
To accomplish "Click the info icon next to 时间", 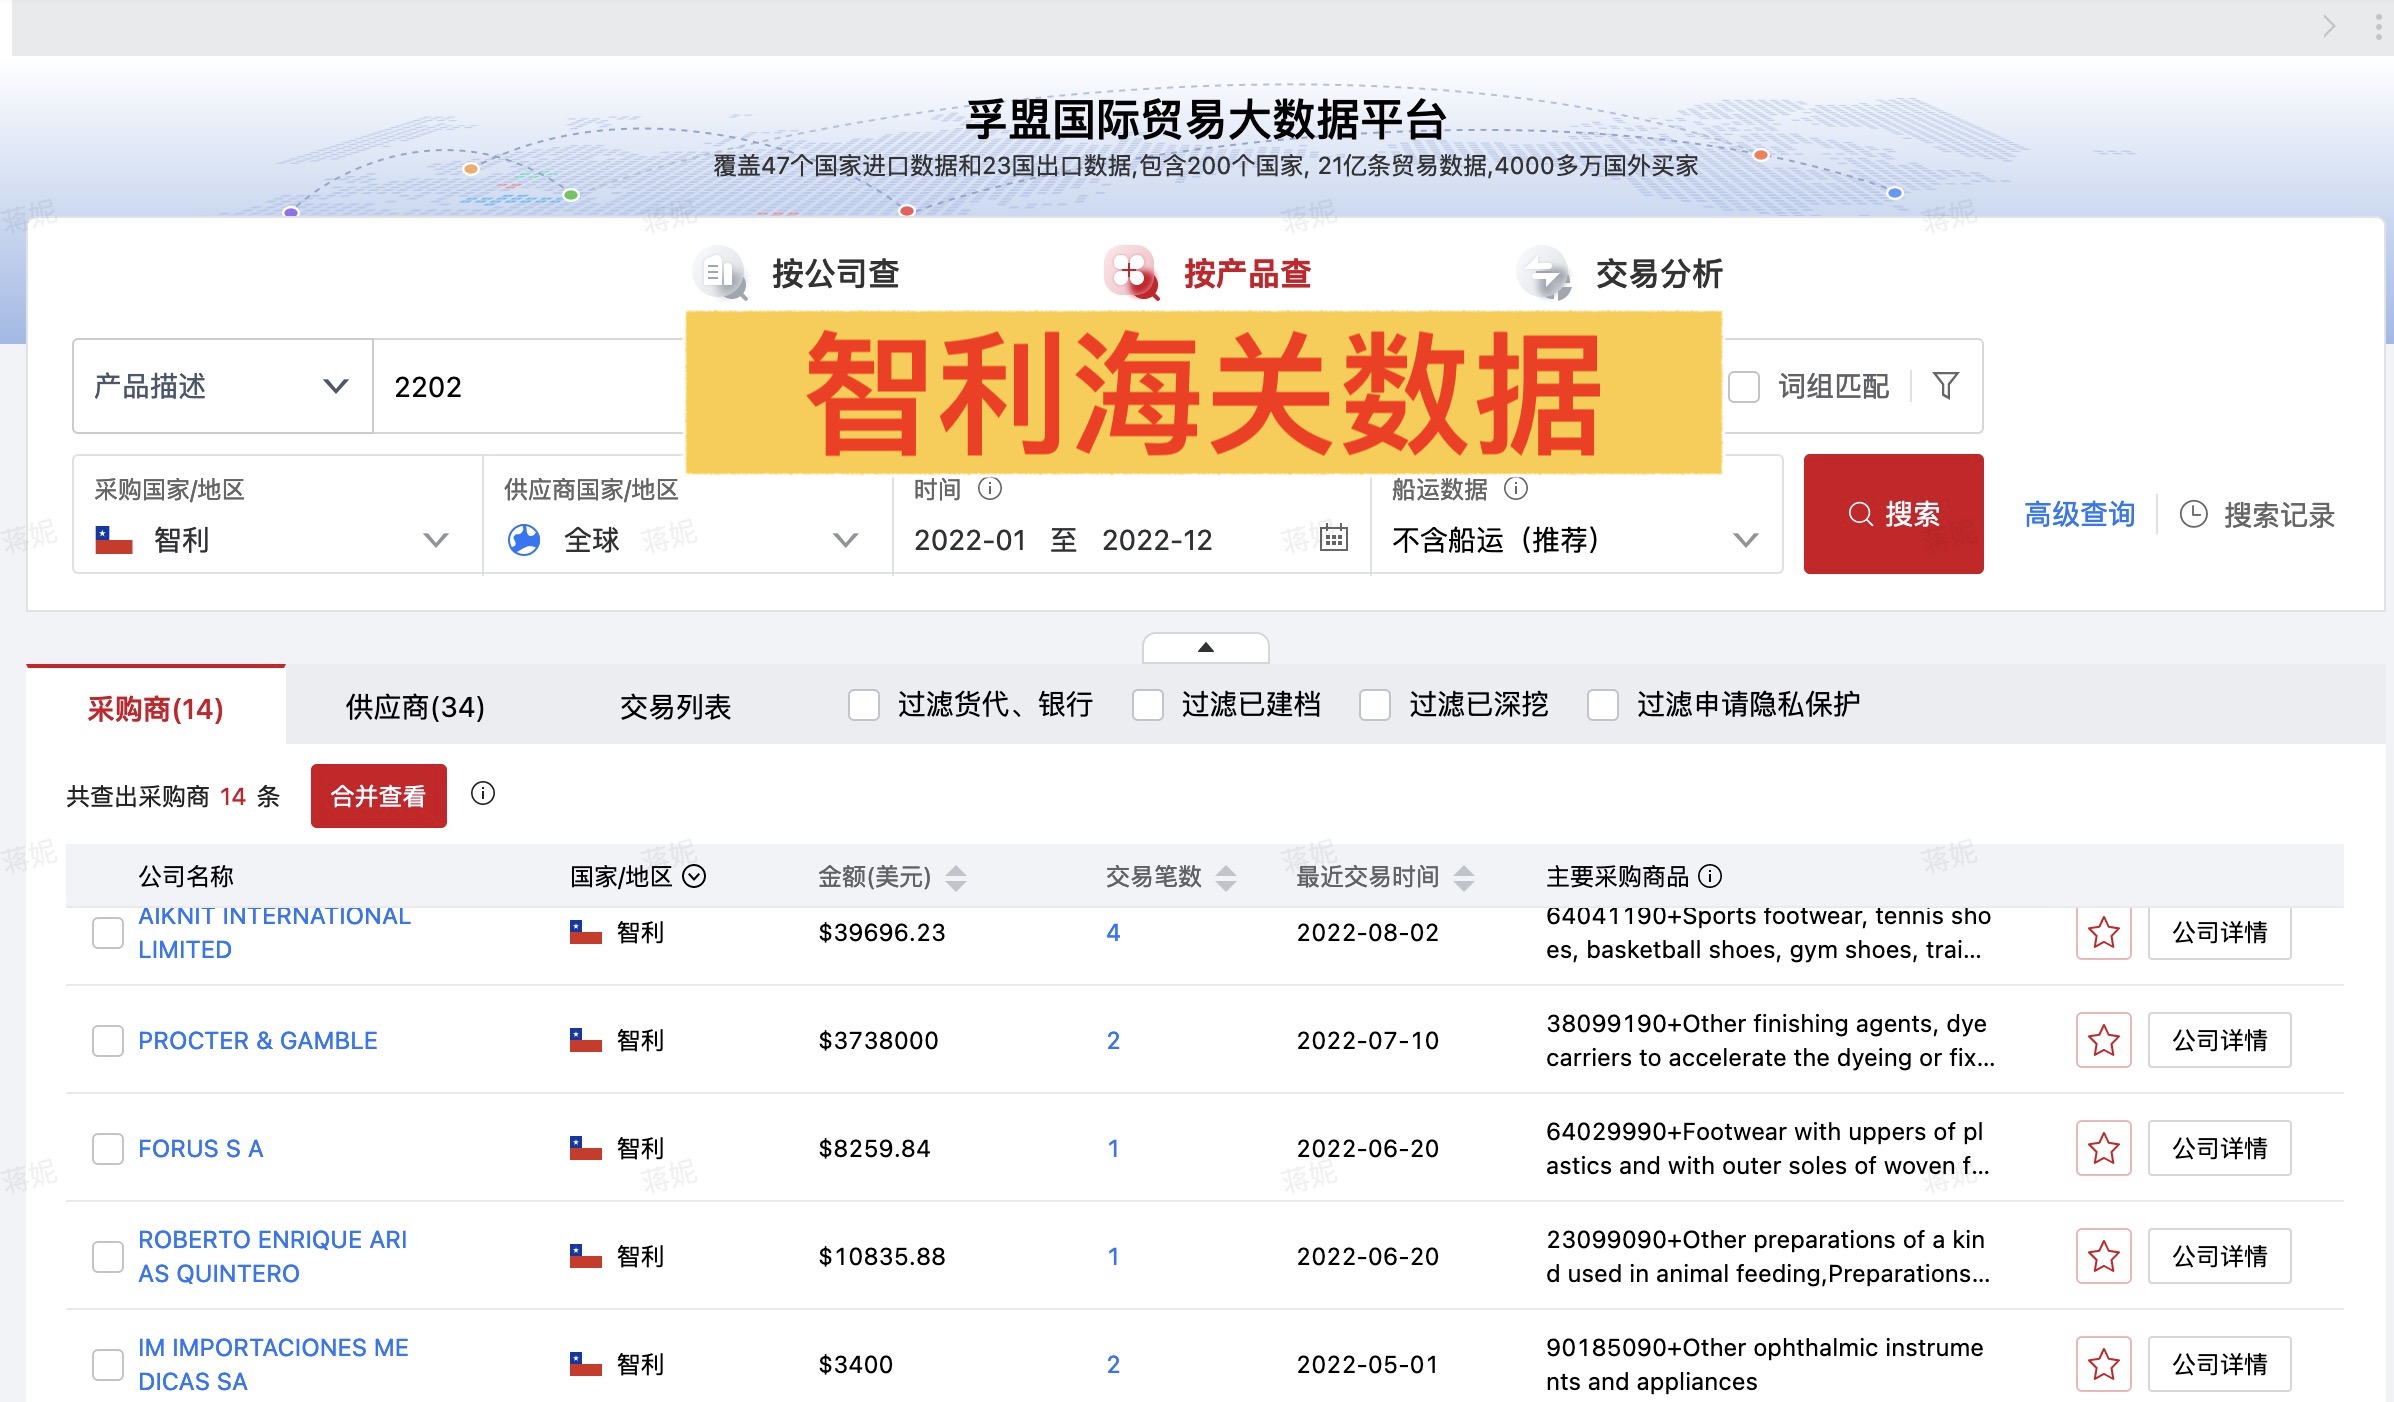I will [x=989, y=489].
